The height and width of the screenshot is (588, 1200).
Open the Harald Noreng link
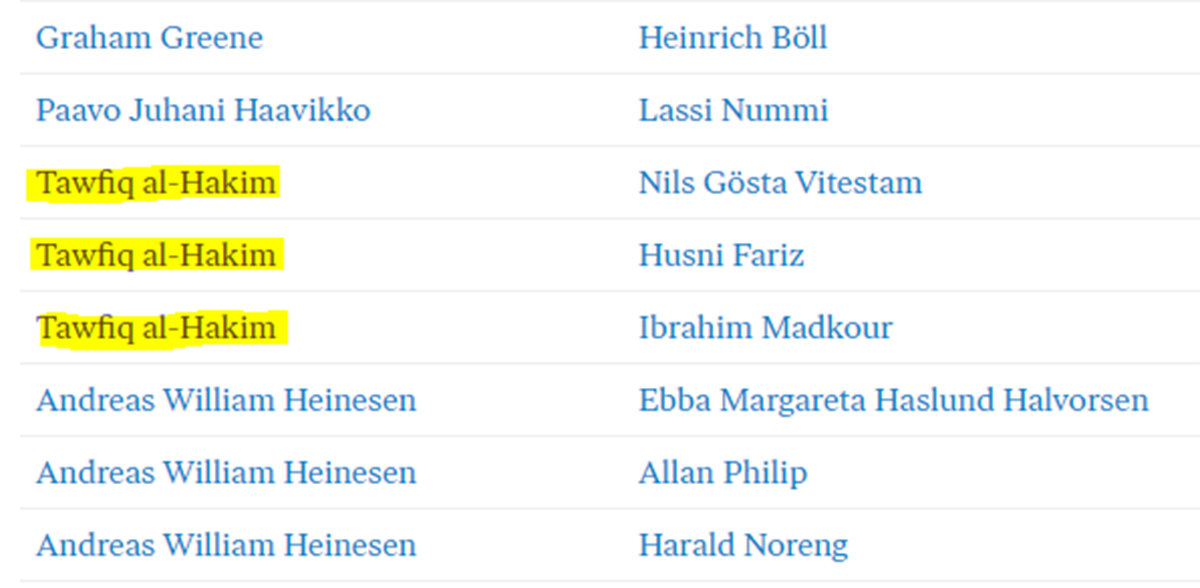coord(743,546)
